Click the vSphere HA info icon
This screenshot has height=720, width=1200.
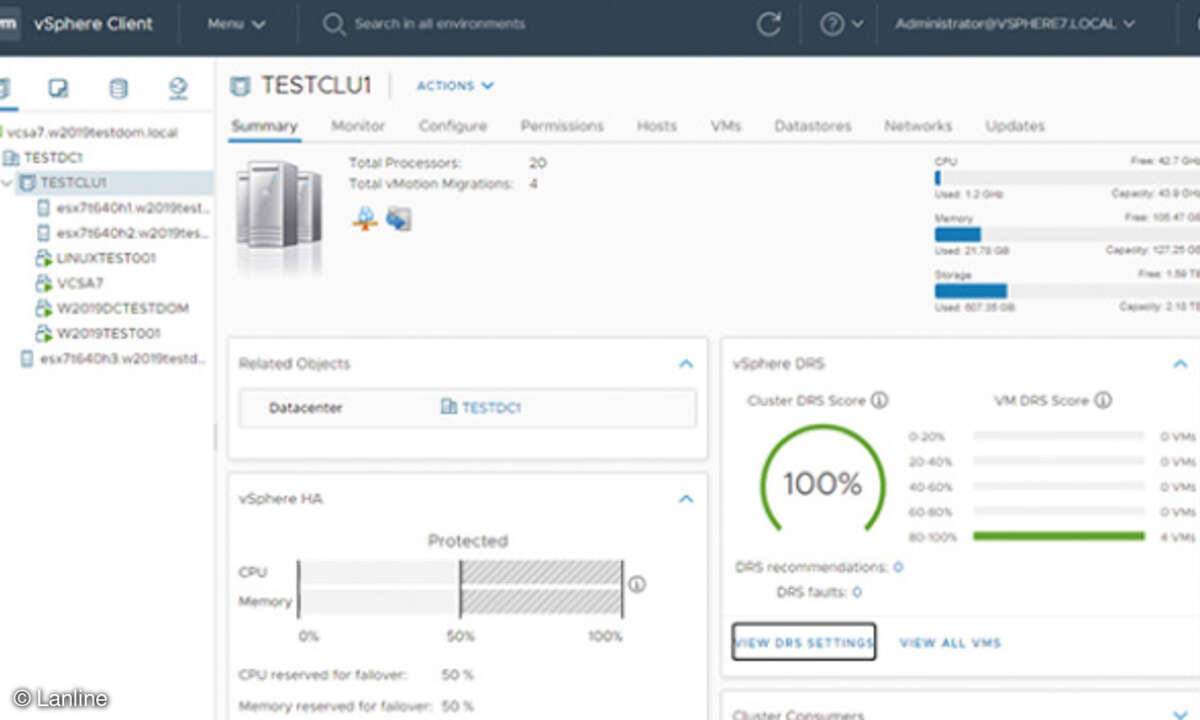tap(636, 584)
